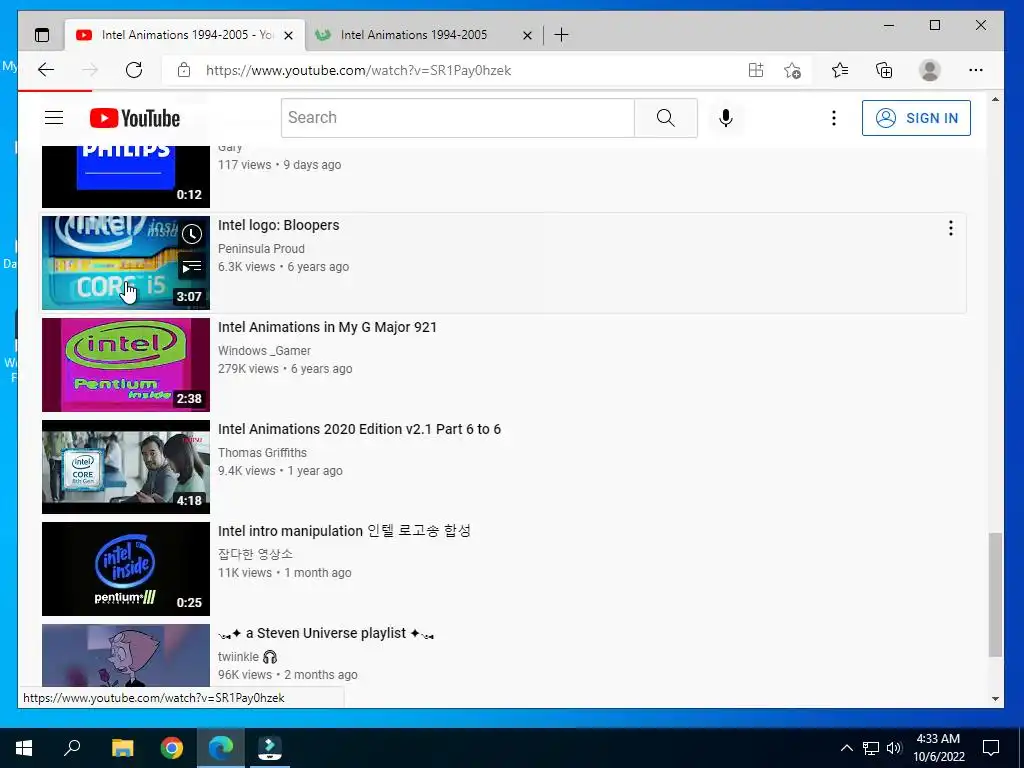Close the YouTube tab

[x=288, y=35]
